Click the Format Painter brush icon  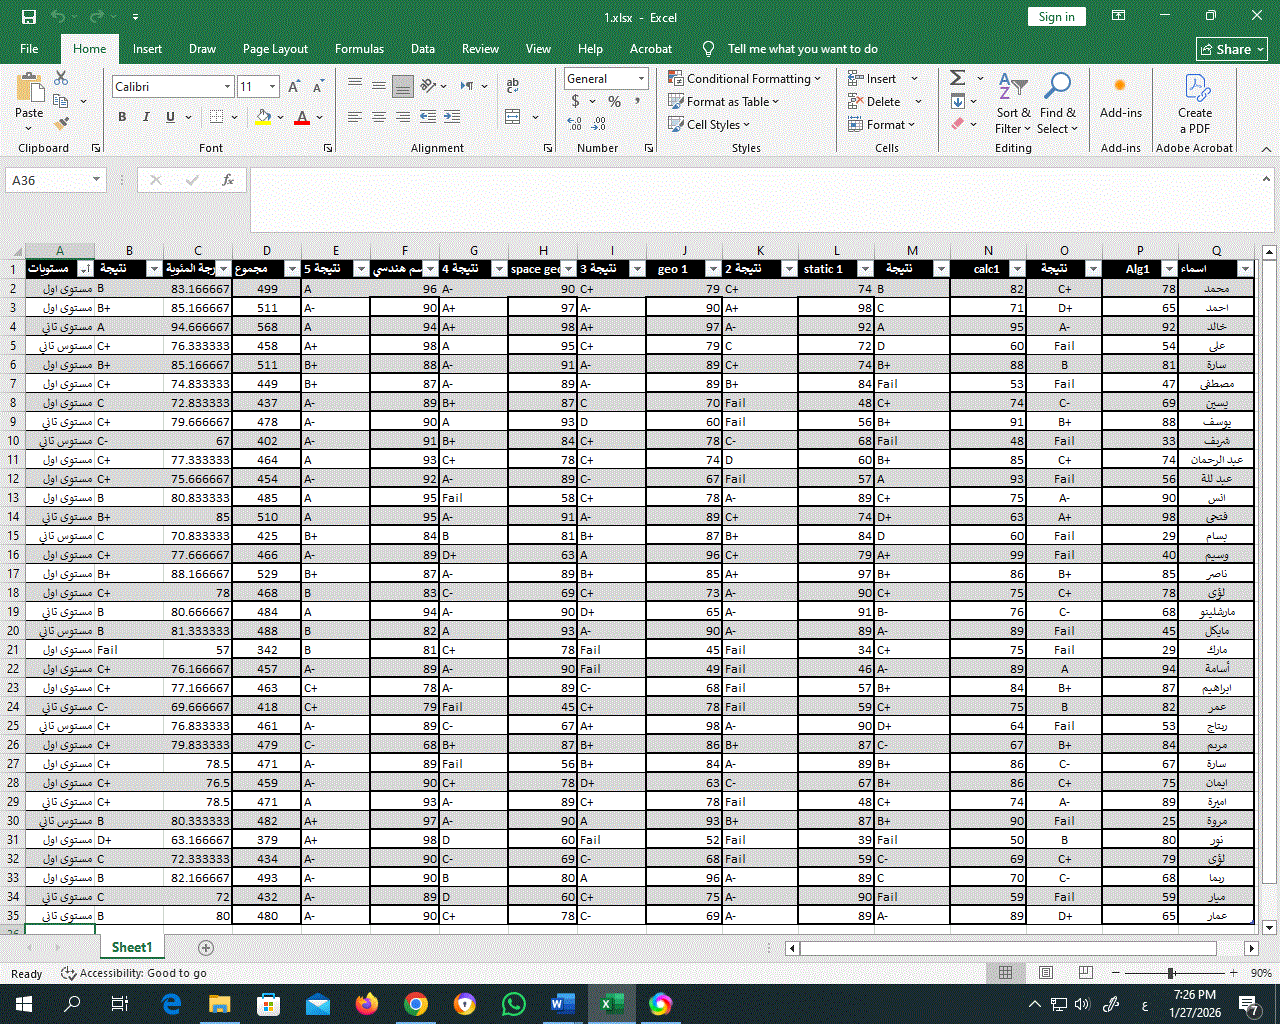(x=62, y=124)
